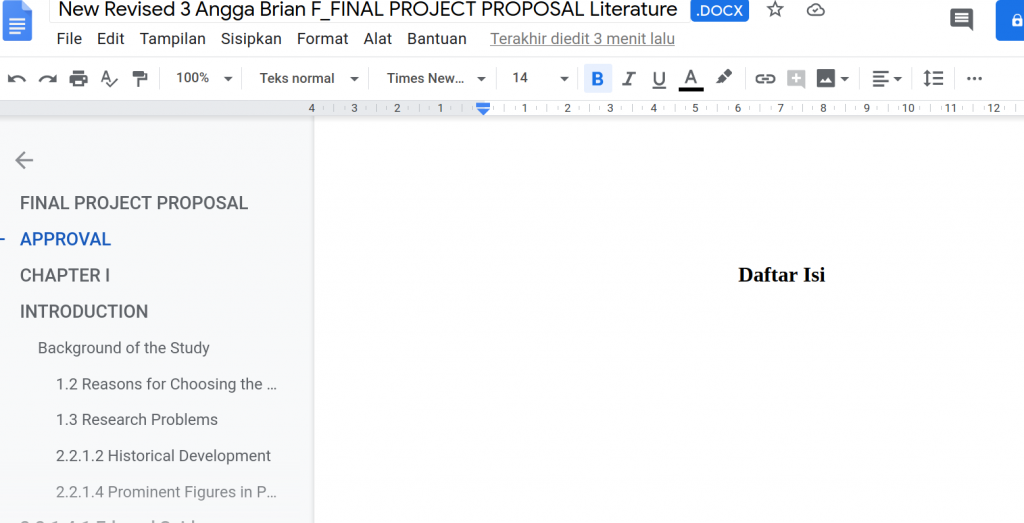This screenshot has height=523, width=1024.
Task: Open the font size 14 dropdown
Action: 540,78
